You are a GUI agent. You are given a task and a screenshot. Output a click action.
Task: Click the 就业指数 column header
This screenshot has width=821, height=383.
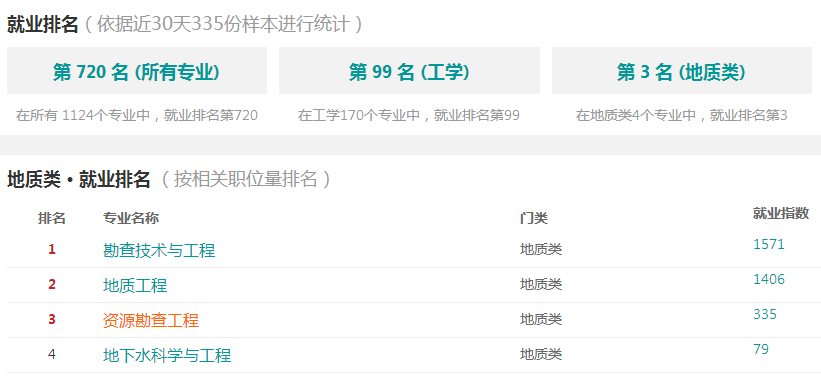781,213
